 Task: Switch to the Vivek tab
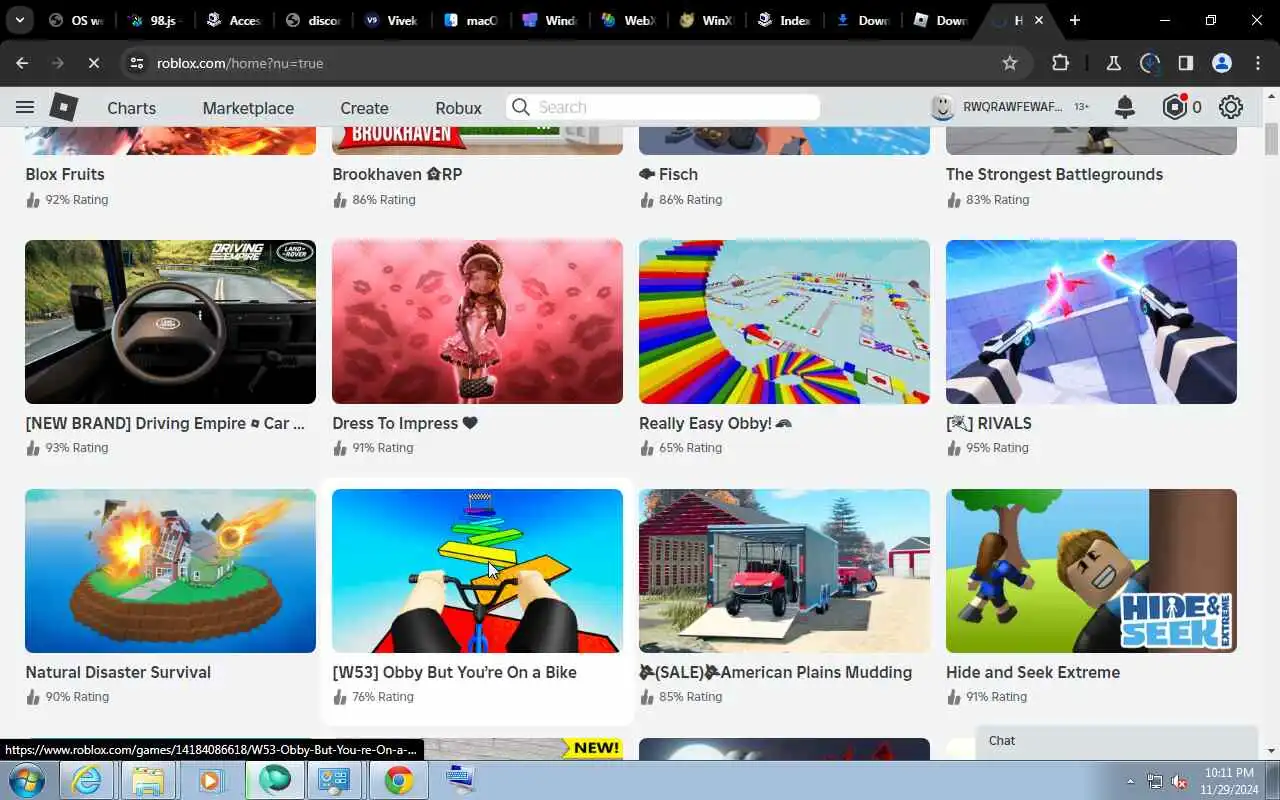392,20
